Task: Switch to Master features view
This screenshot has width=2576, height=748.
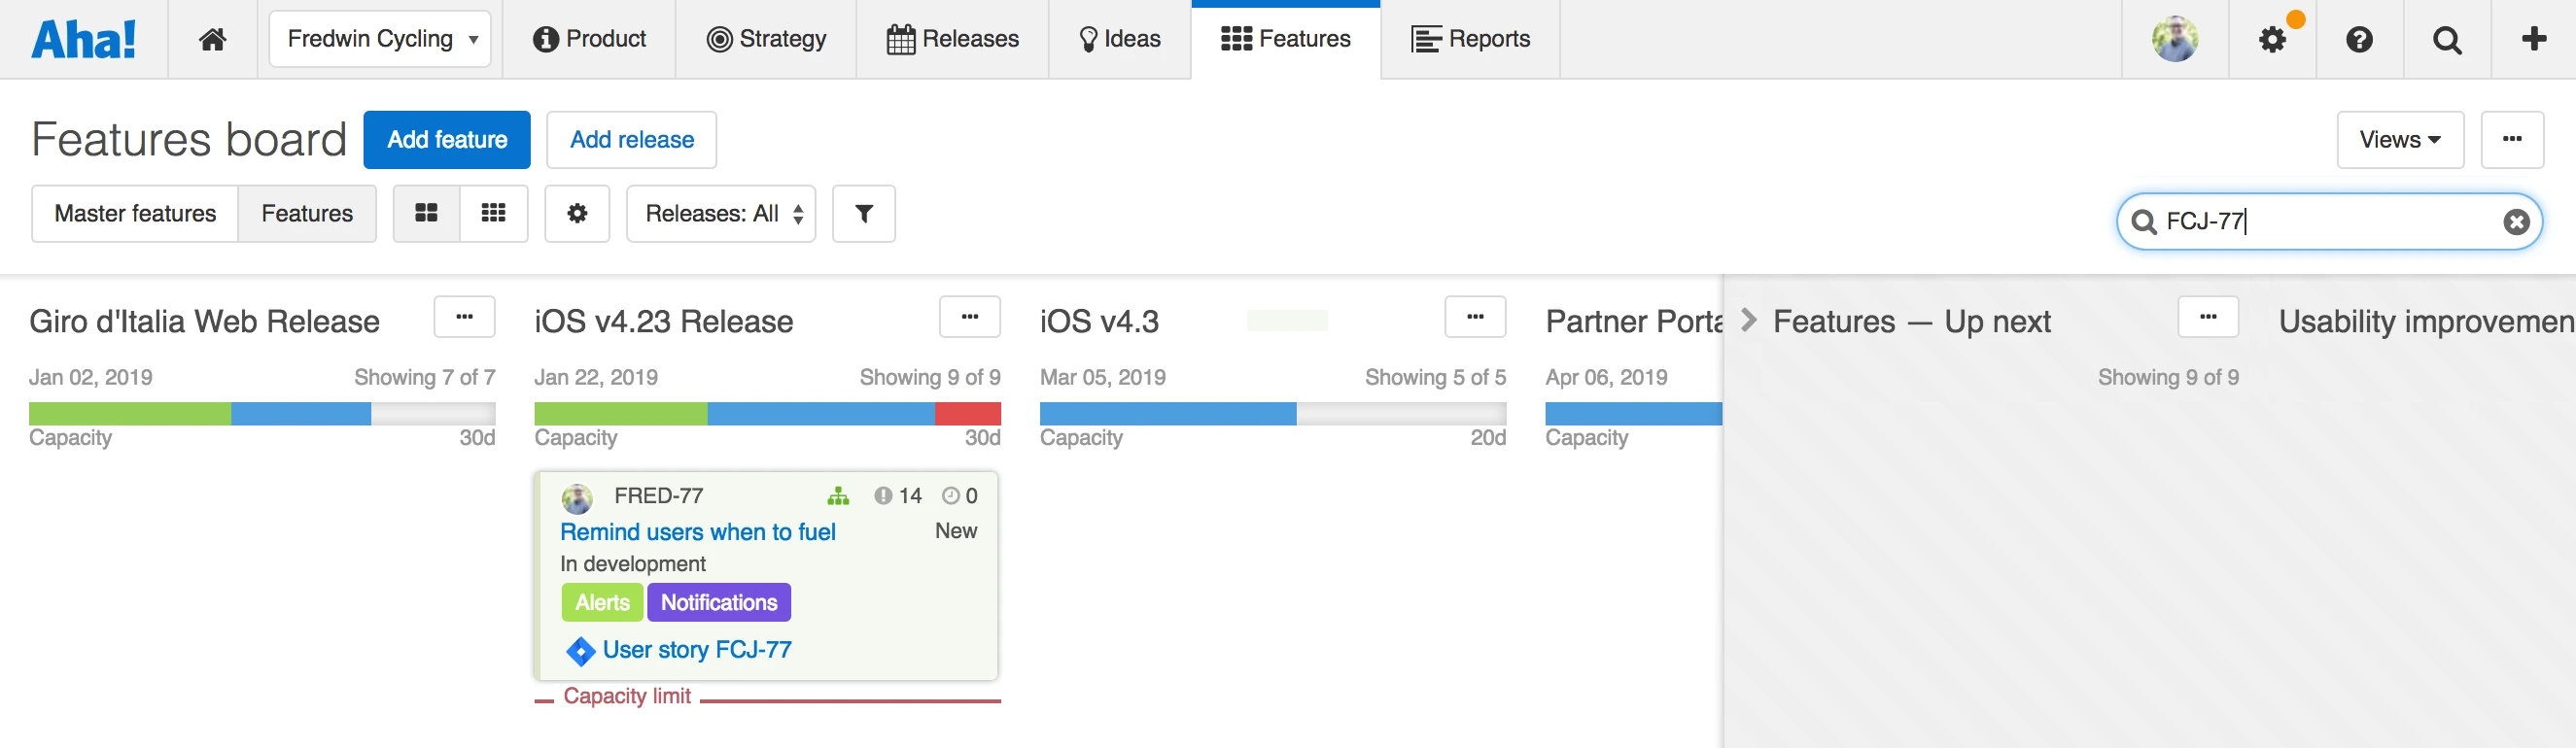Action: point(135,214)
